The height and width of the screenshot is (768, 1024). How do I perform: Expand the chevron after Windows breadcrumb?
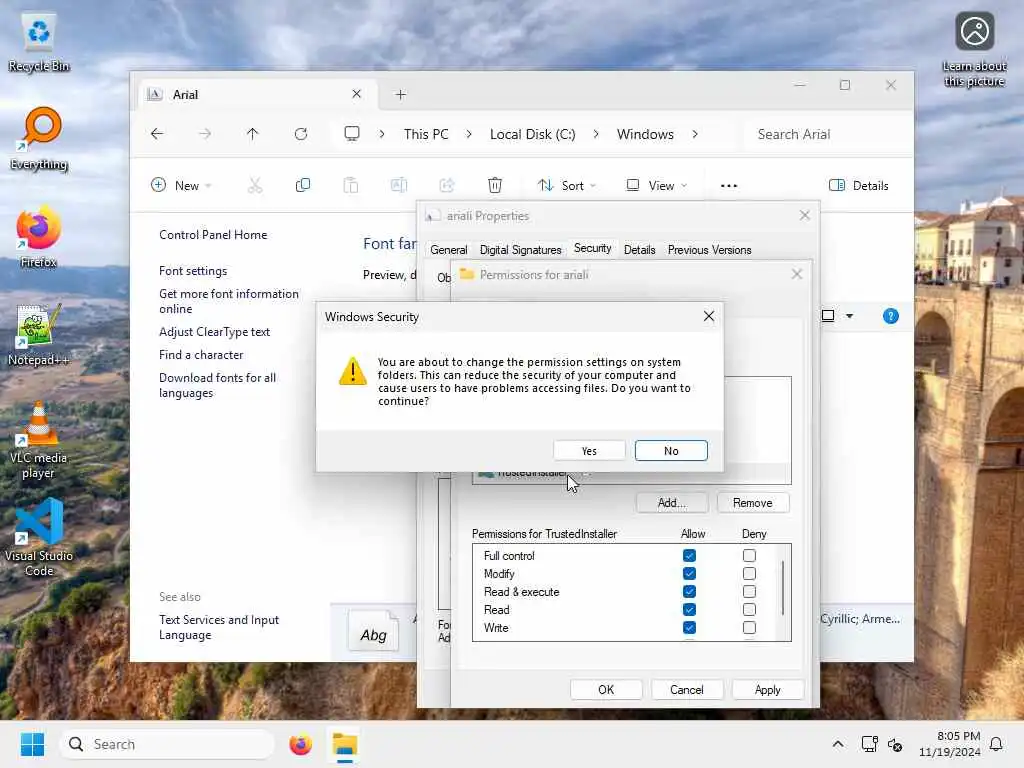click(x=695, y=134)
